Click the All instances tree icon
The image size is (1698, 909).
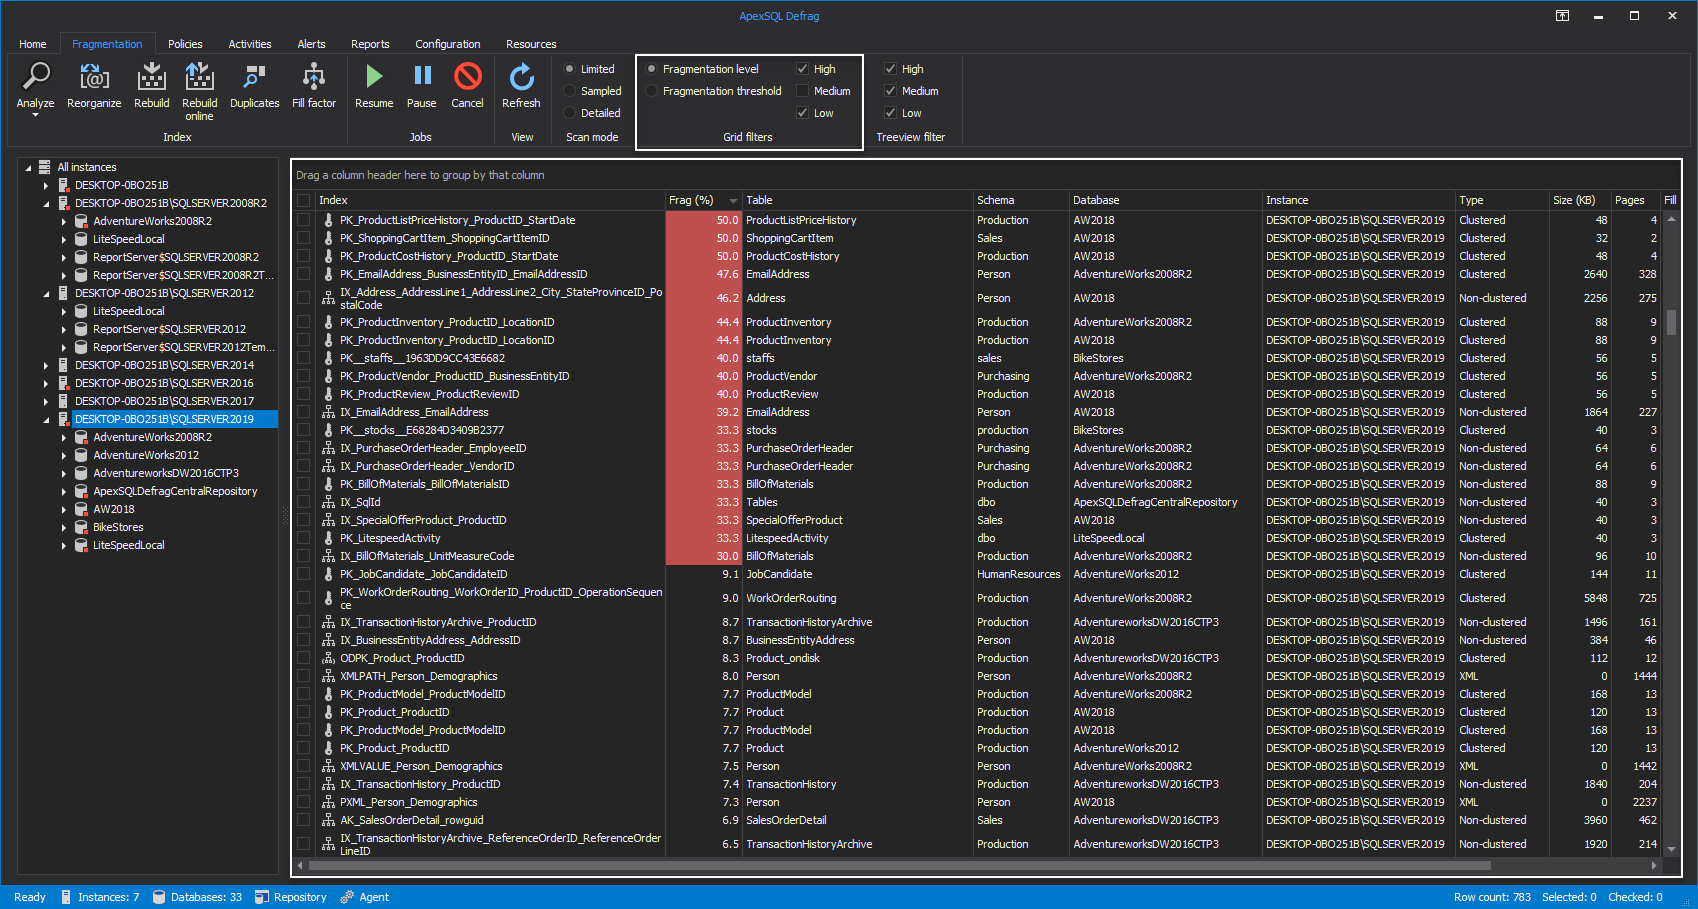(x=45, y=167)
